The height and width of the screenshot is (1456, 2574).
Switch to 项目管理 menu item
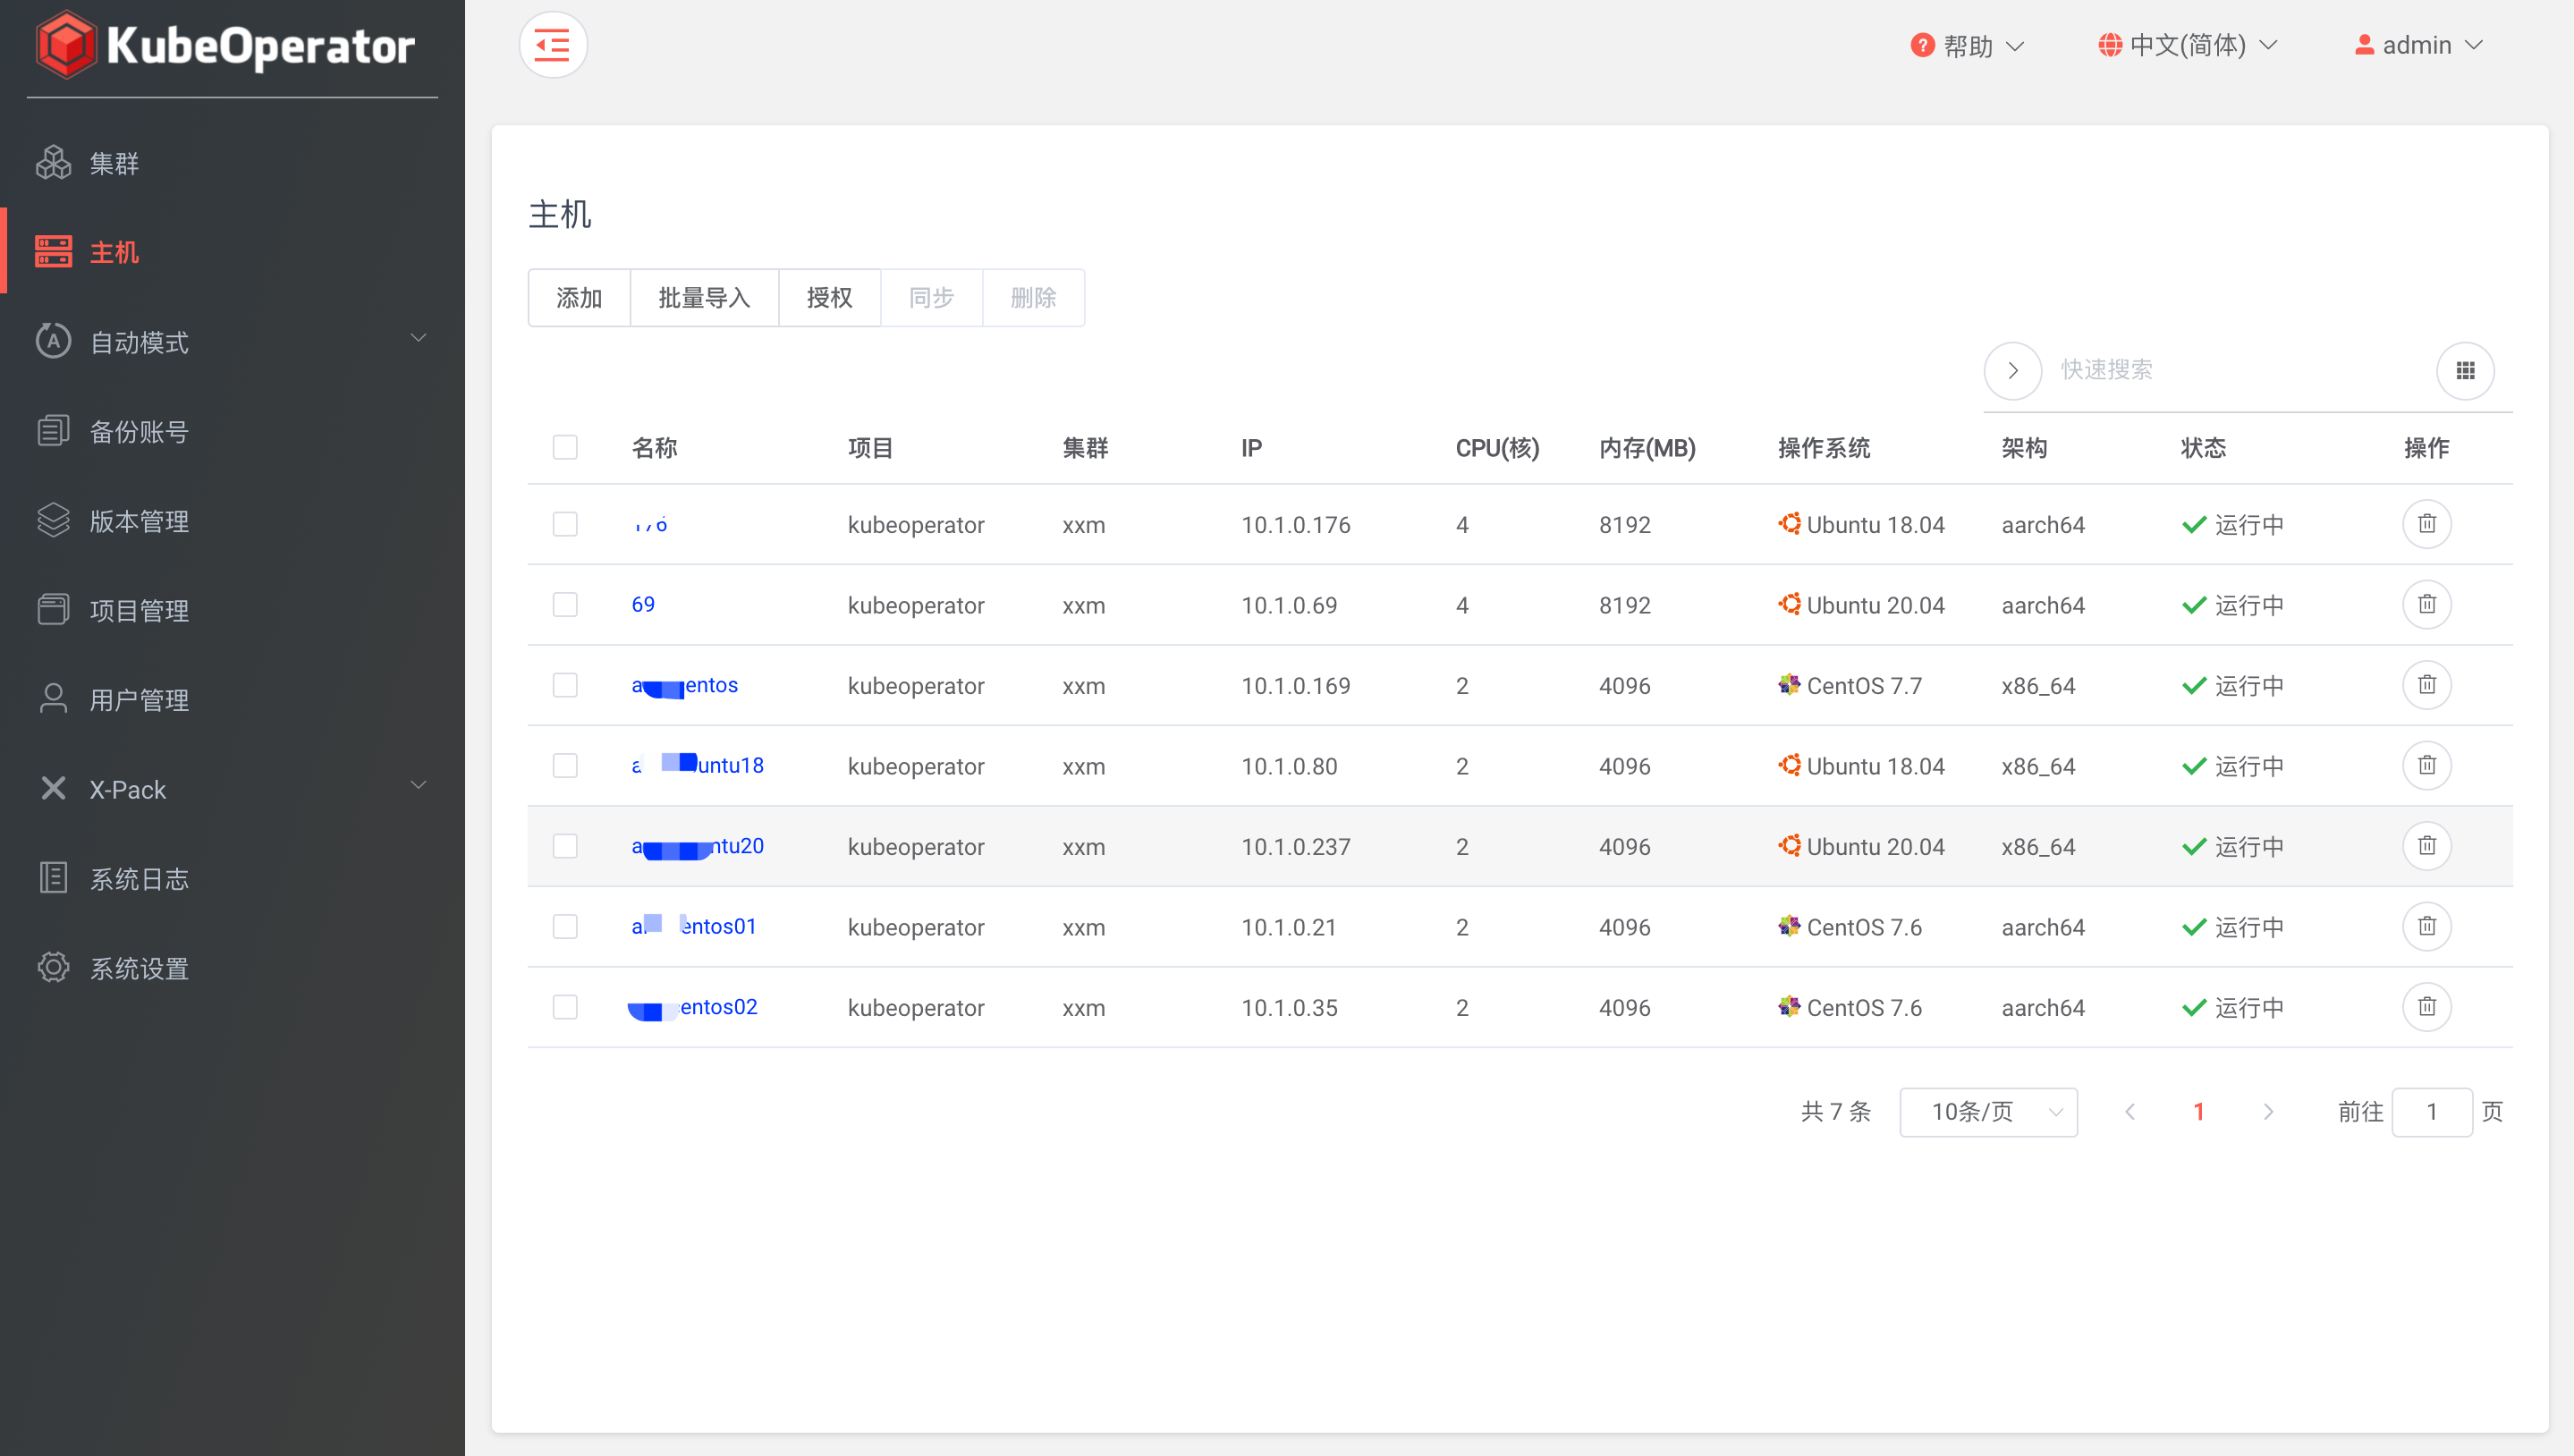tap(138, 610)
